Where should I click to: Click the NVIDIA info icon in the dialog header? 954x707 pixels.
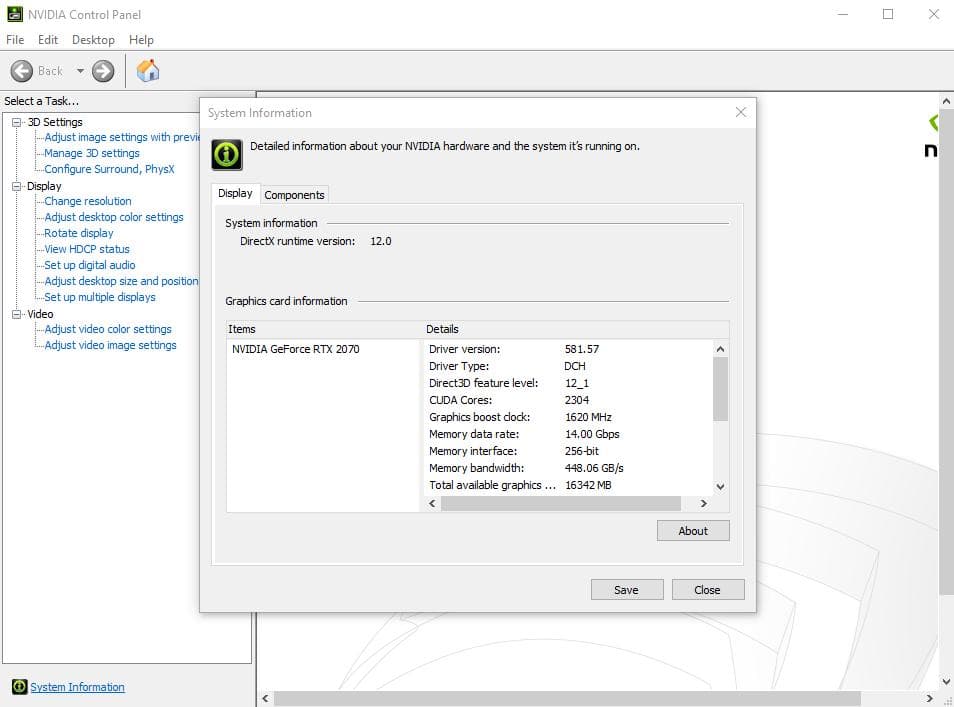(225, 155)
